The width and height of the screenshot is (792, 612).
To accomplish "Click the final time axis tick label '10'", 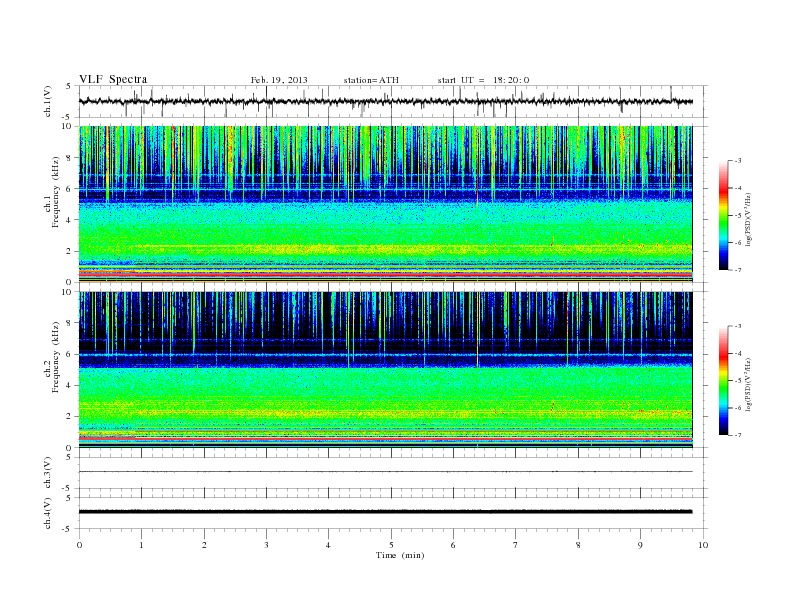I will 703,545.
